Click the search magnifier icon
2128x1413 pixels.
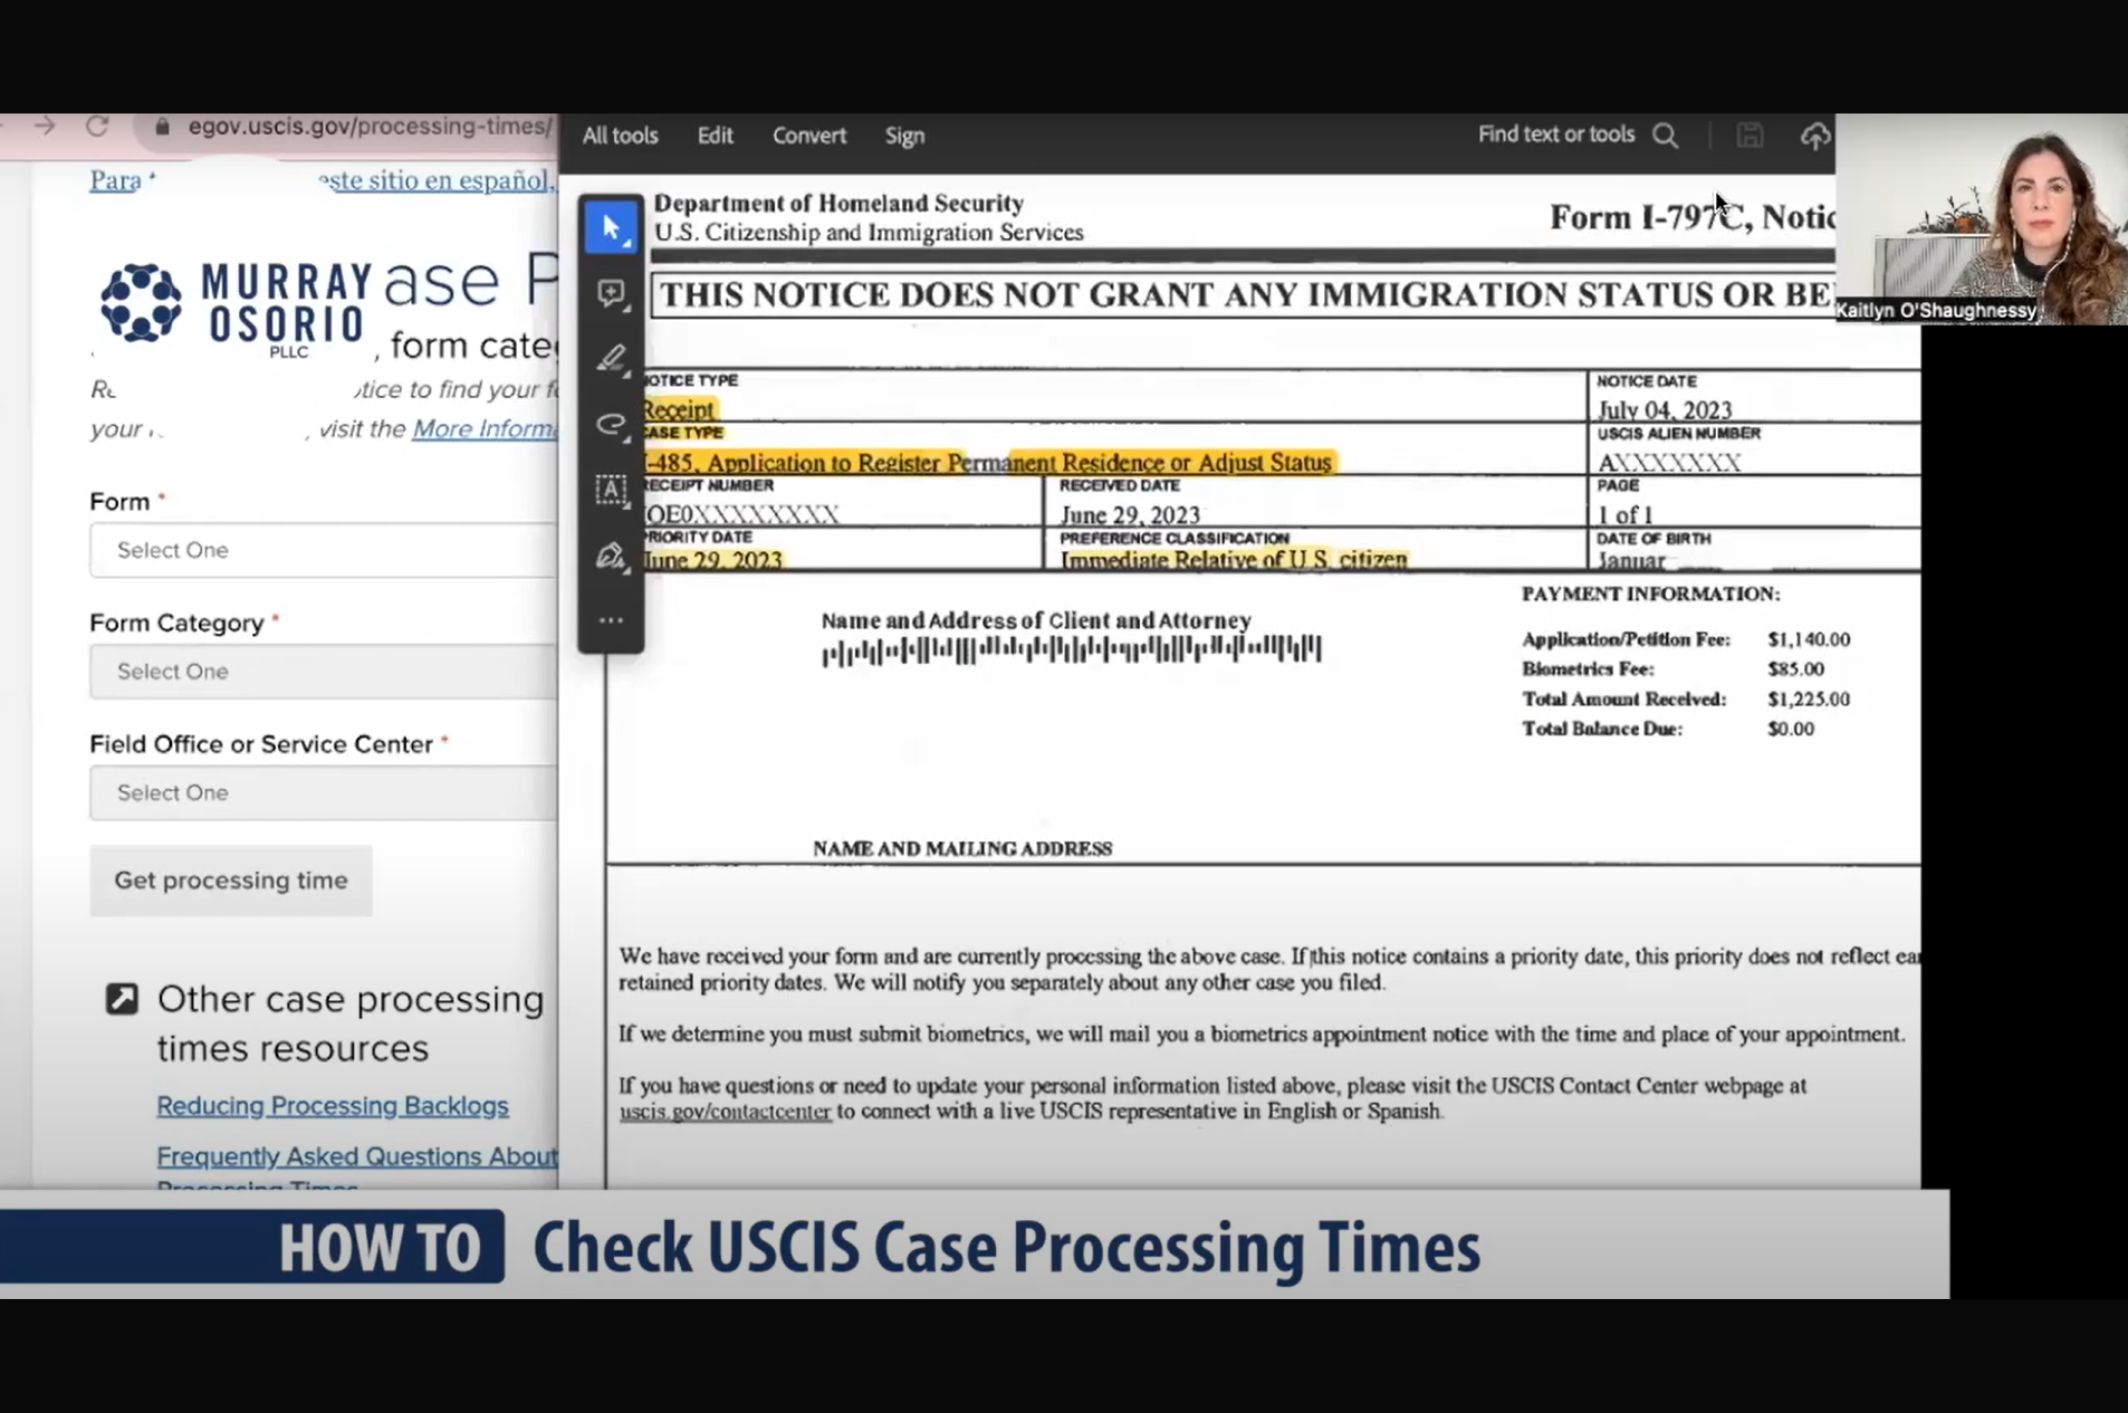coord(1665,136)
